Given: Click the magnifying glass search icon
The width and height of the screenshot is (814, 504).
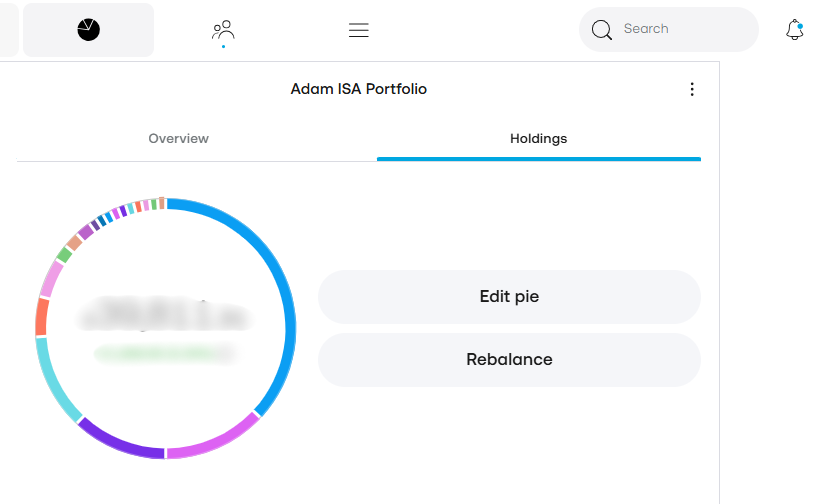Looking at the screenshot, I should click(601, 30).
